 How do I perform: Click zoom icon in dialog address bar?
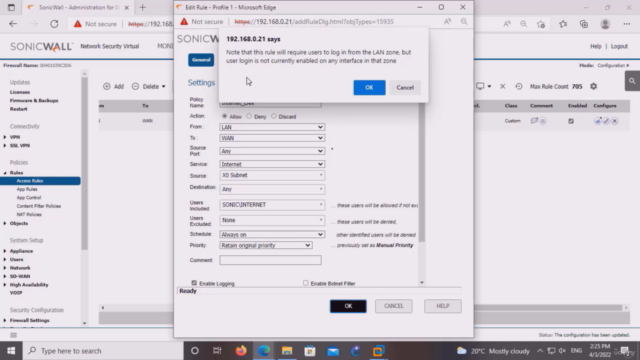point(464,21)
